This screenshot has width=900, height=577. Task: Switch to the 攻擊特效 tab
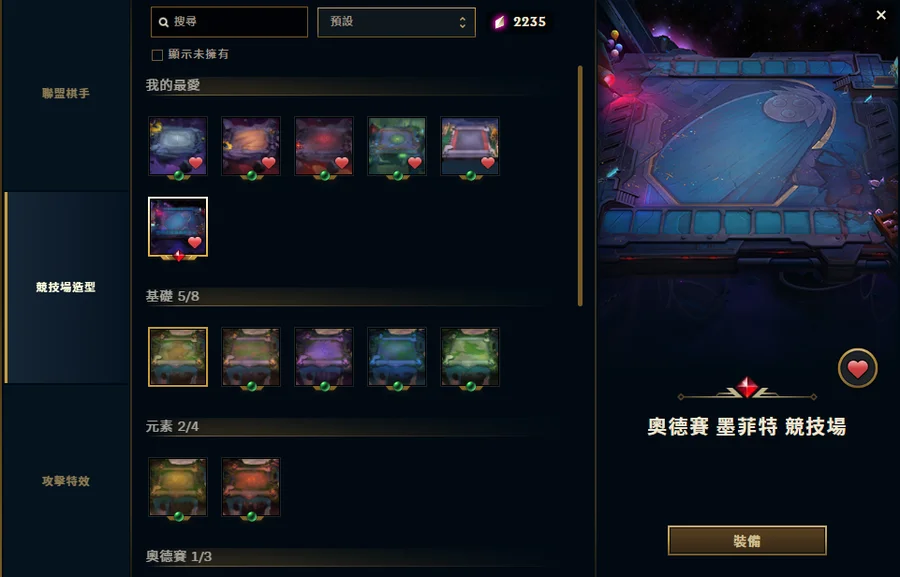click(x=66, y=481)
